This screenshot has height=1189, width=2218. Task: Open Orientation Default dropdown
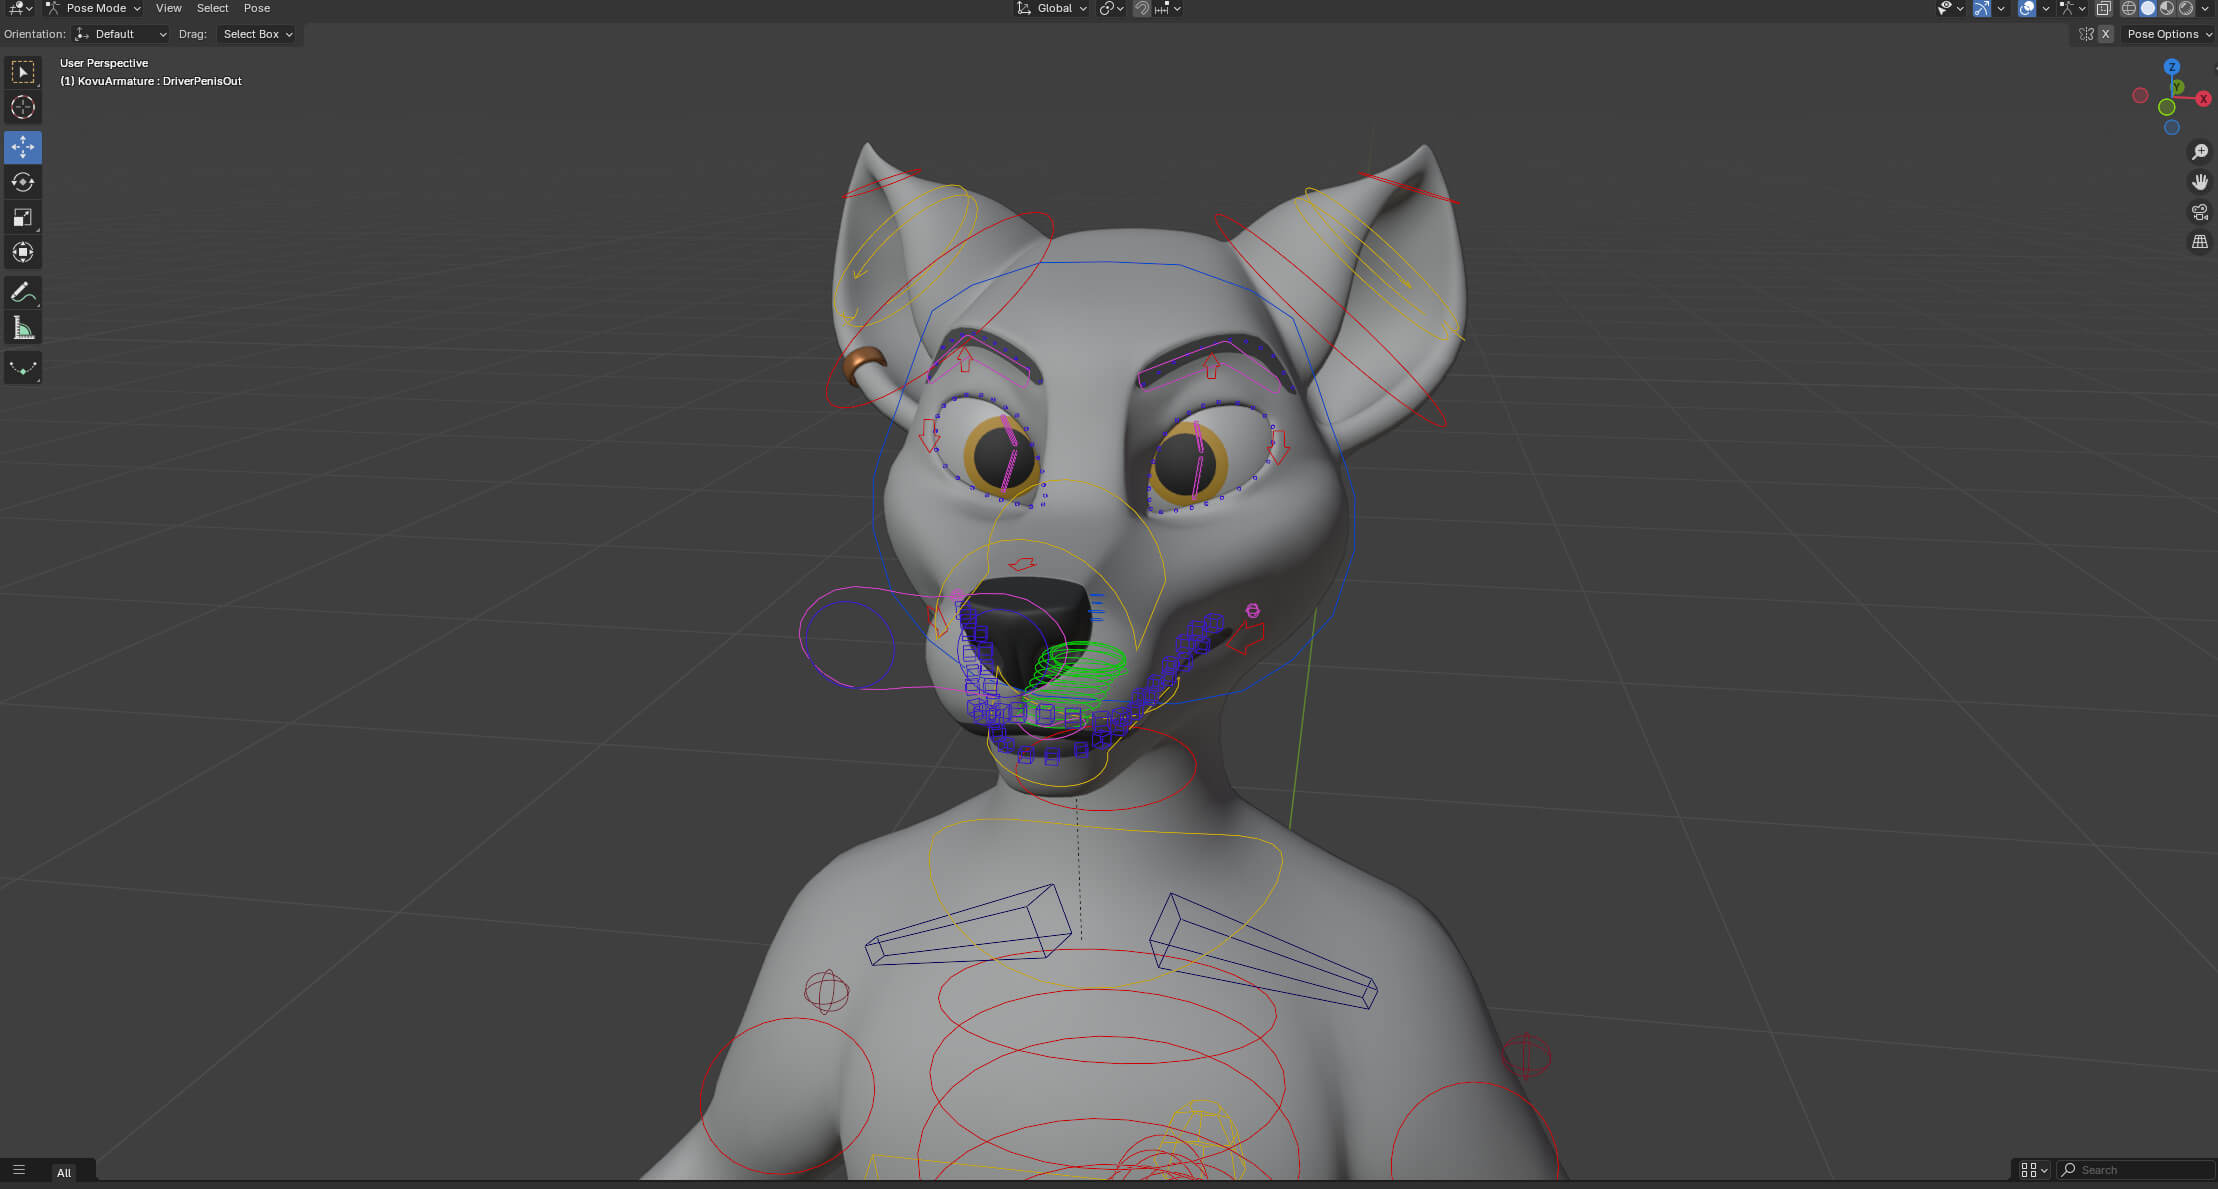(121, 34)
